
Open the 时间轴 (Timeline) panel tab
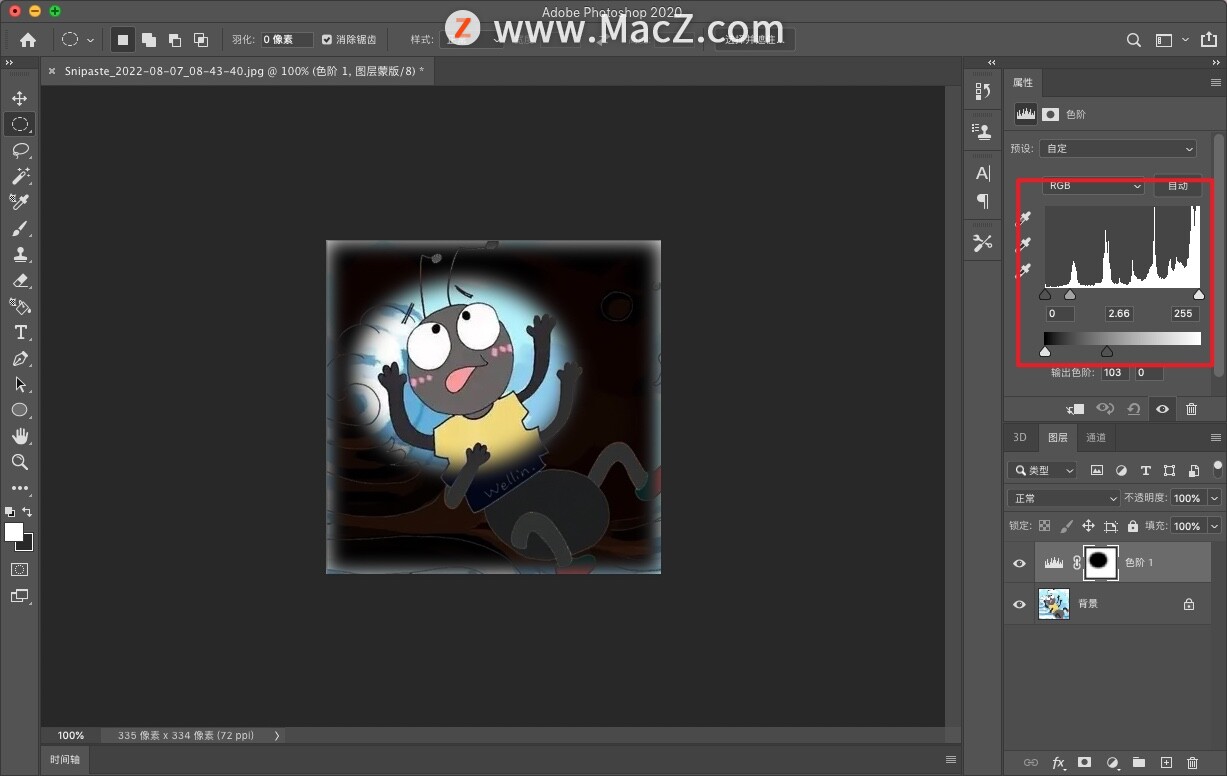point(65,759)
